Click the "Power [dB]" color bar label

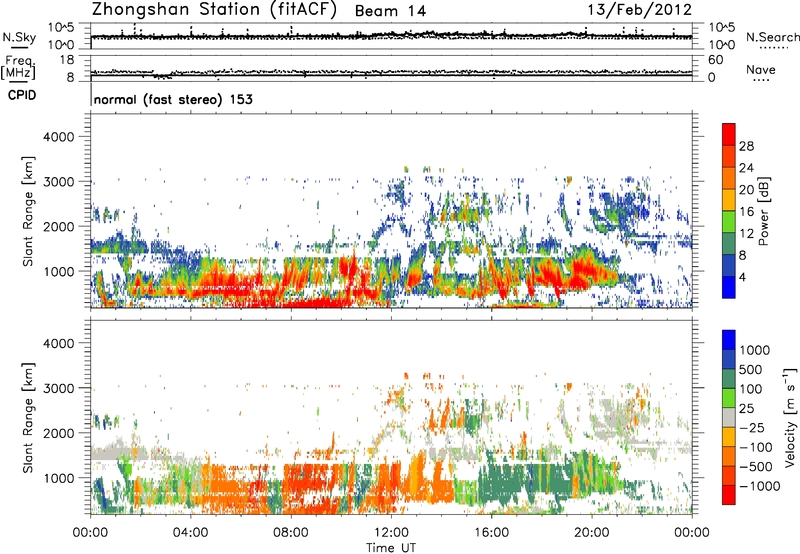point(763,211)
